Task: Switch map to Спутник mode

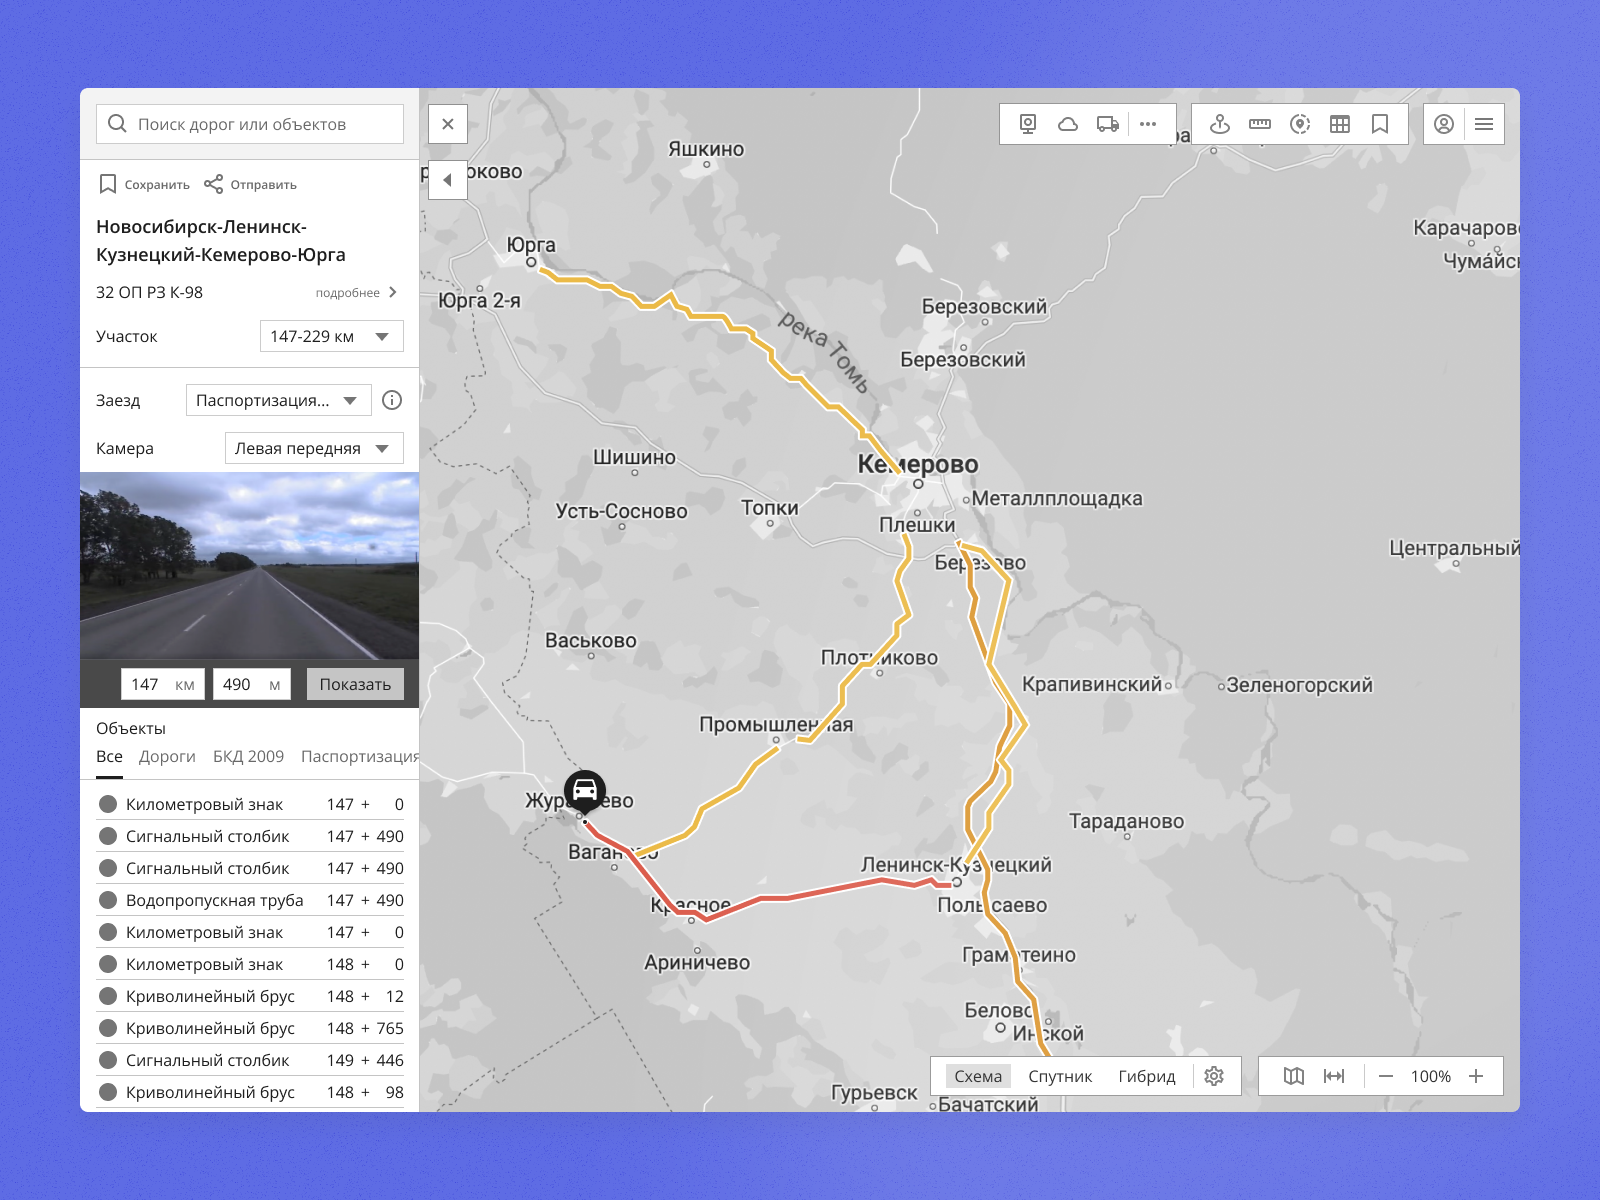Action: pos(1060,1076)
